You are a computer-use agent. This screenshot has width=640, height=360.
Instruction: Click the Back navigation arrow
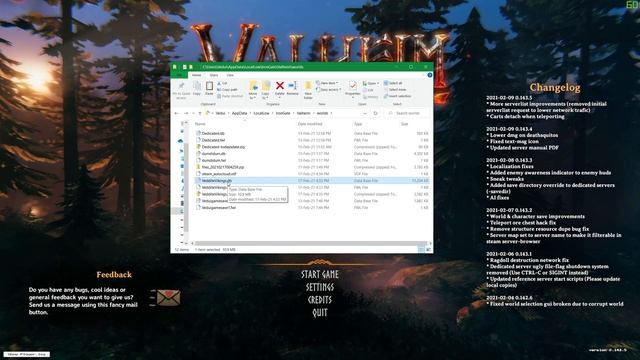click(x=176, y=113)
